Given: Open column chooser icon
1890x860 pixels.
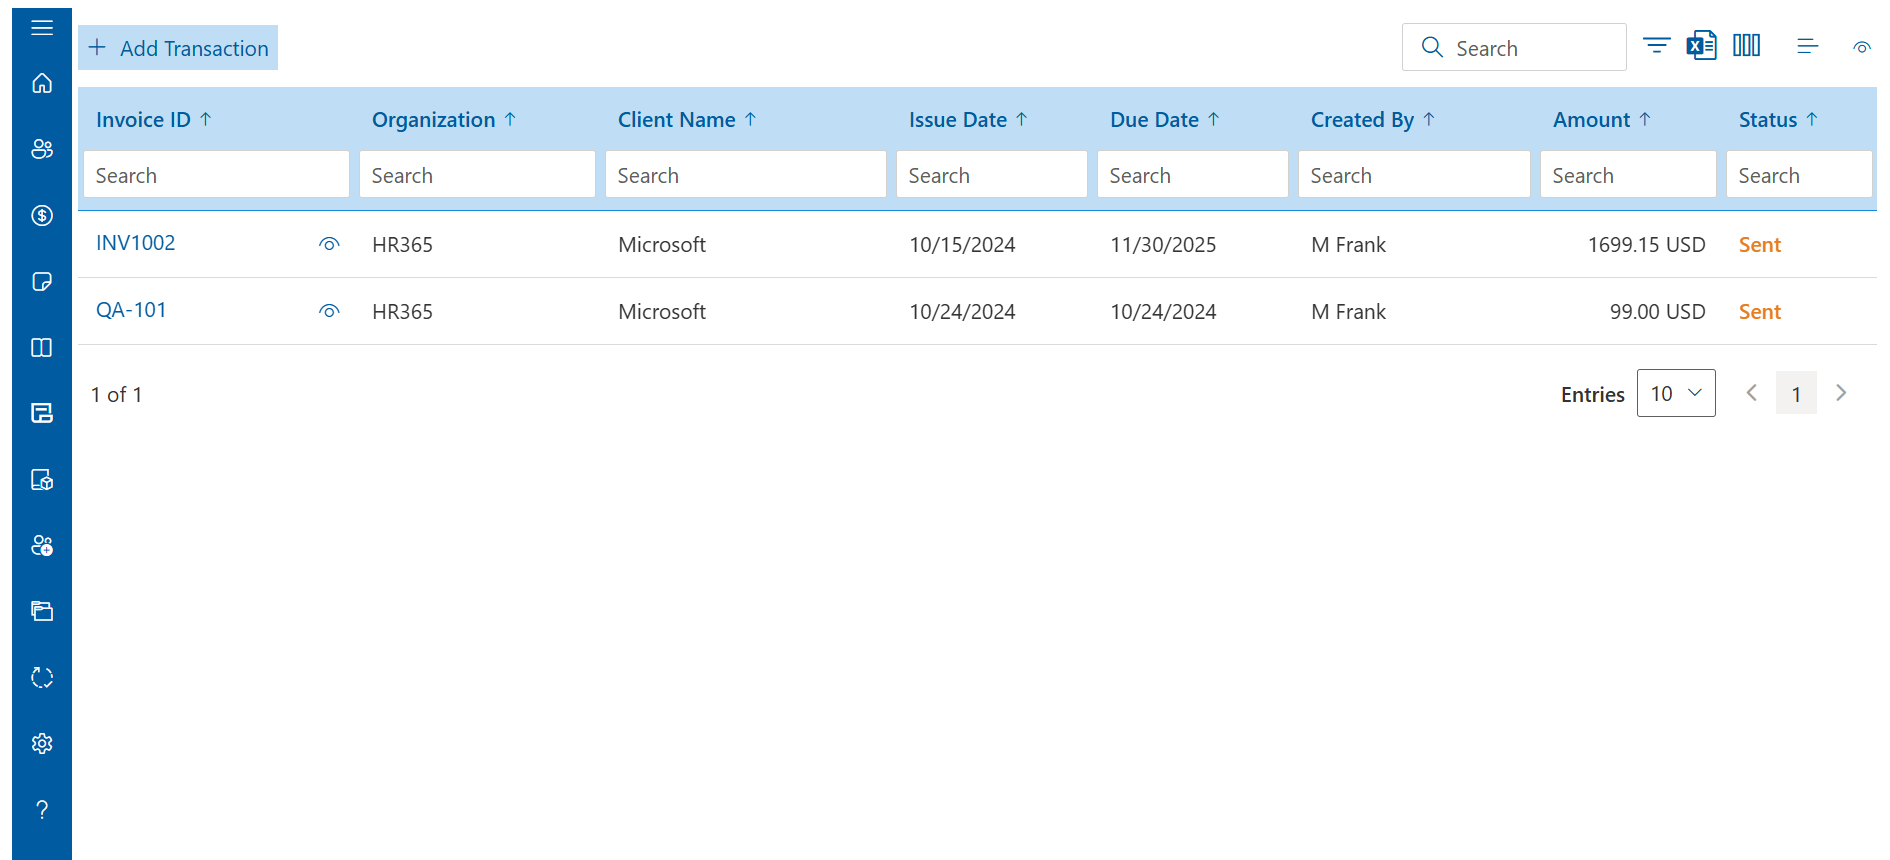Looking at the screenshot, I should pos(1747,46).
